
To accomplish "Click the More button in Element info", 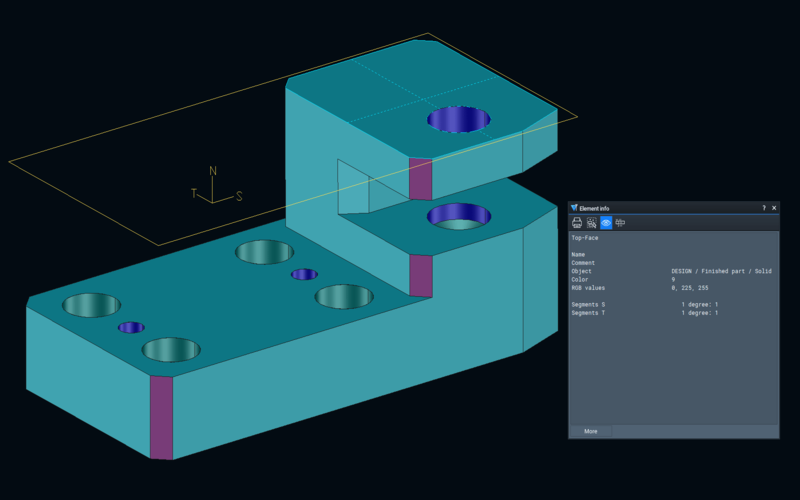I will [x=591, y=431].
